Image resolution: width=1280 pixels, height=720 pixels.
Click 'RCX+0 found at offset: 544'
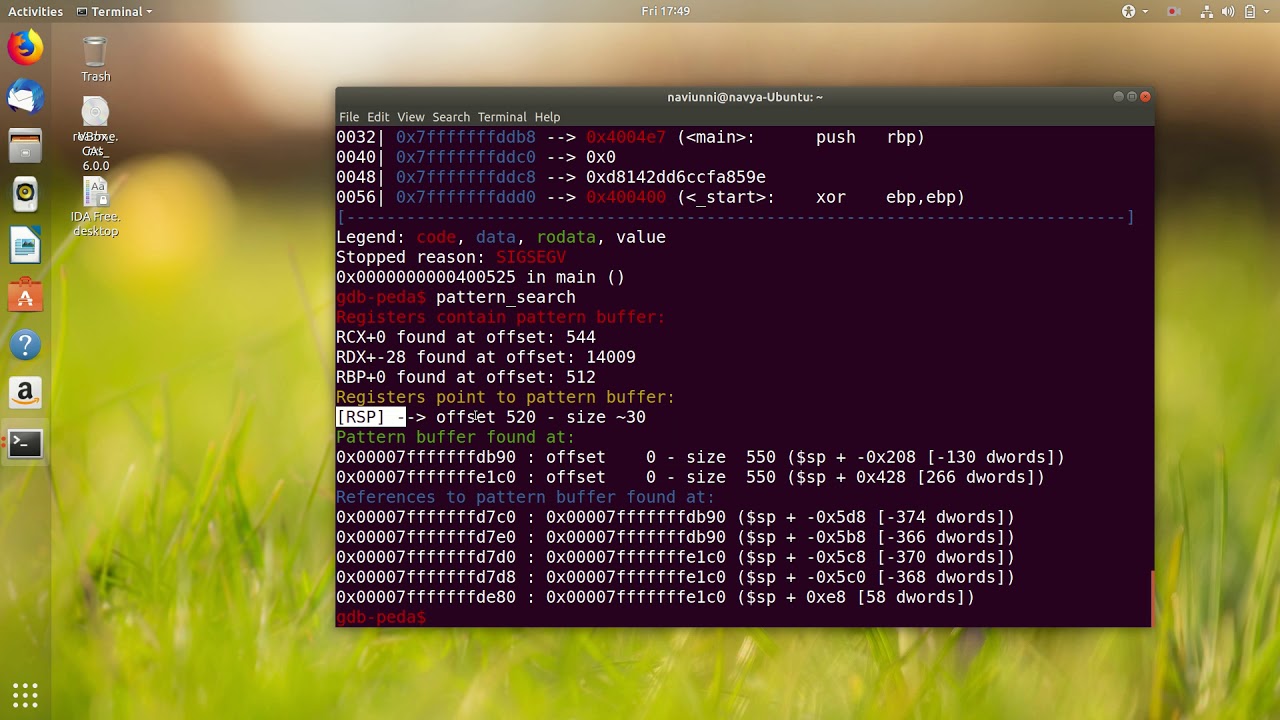tap(466, 337)
